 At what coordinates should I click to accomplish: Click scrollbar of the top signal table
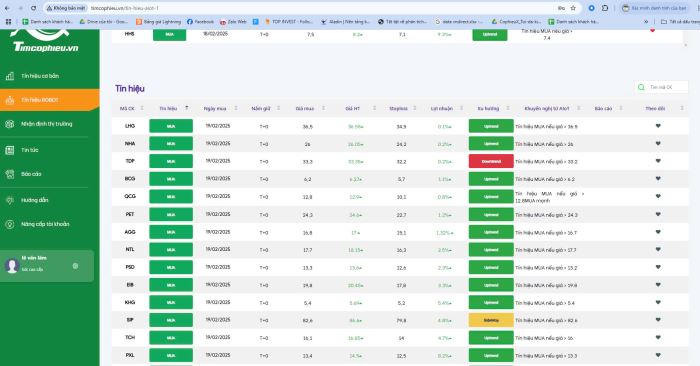pos(686,37)
